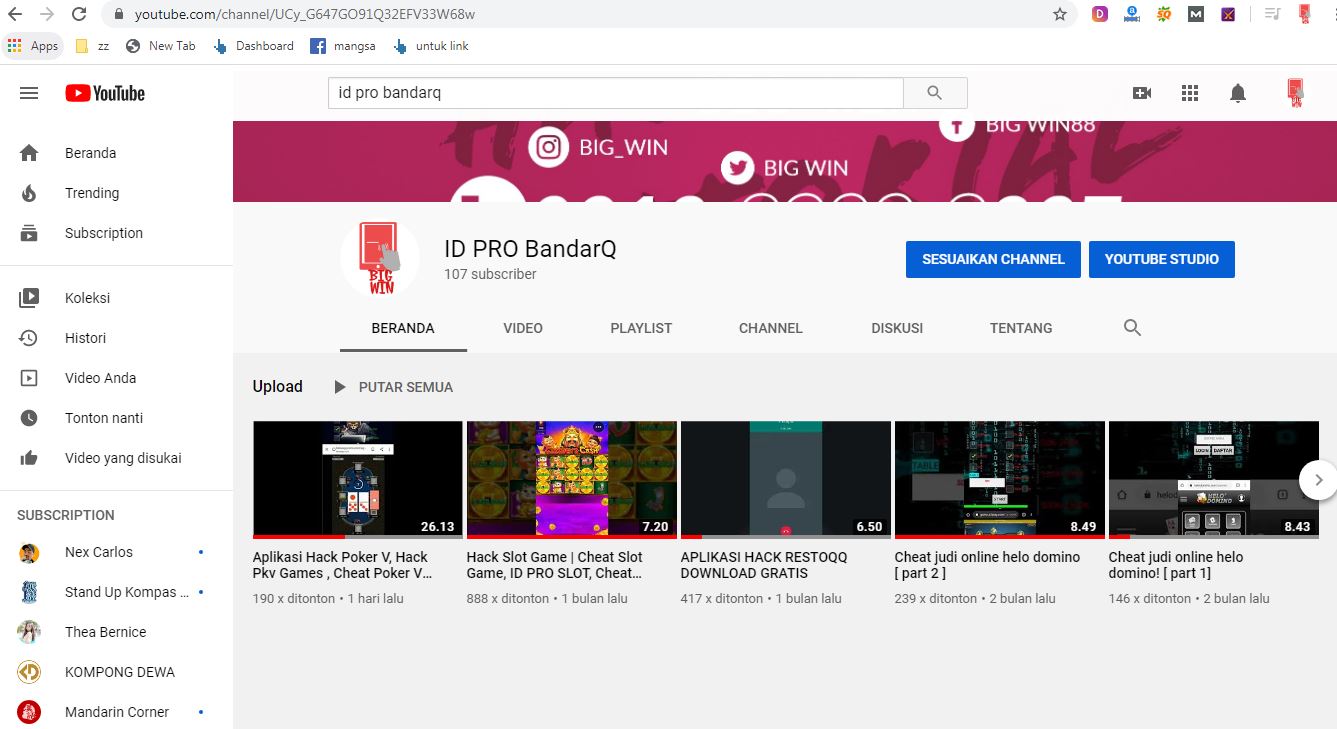Switch to the BERANDA channel tab
This screenshot has height=729, width=1337.
pyautogui.click(x=403, y=328)
